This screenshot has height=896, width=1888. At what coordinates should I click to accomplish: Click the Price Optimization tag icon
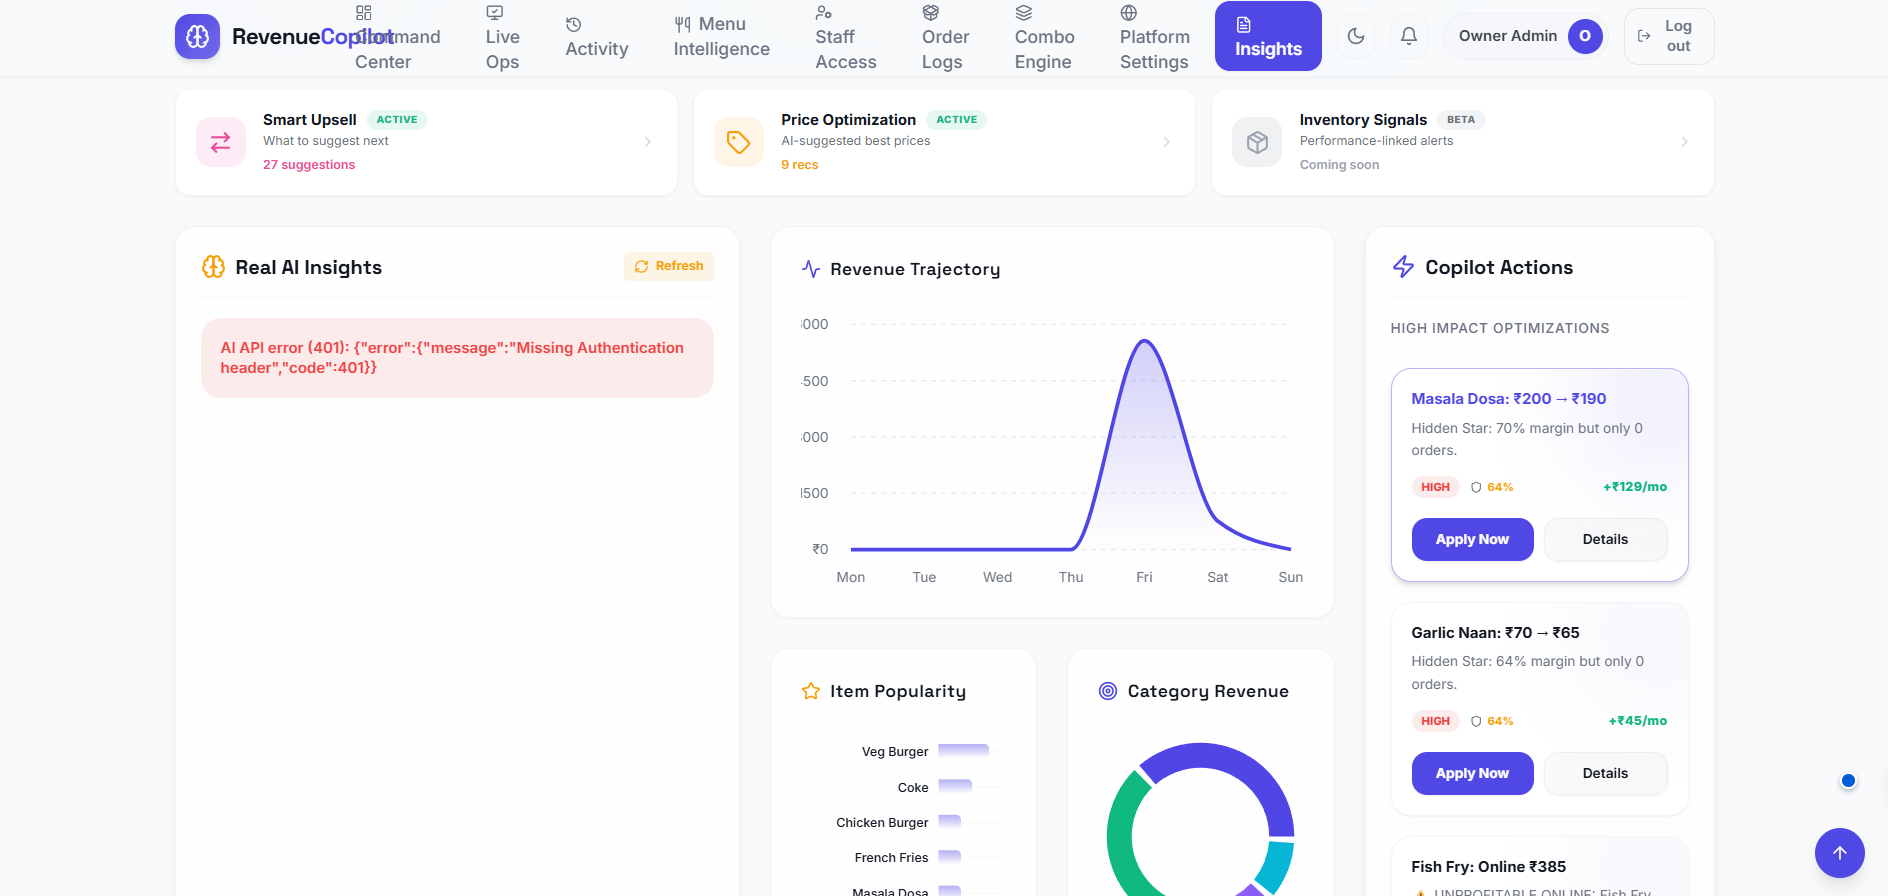click(739, 142)
